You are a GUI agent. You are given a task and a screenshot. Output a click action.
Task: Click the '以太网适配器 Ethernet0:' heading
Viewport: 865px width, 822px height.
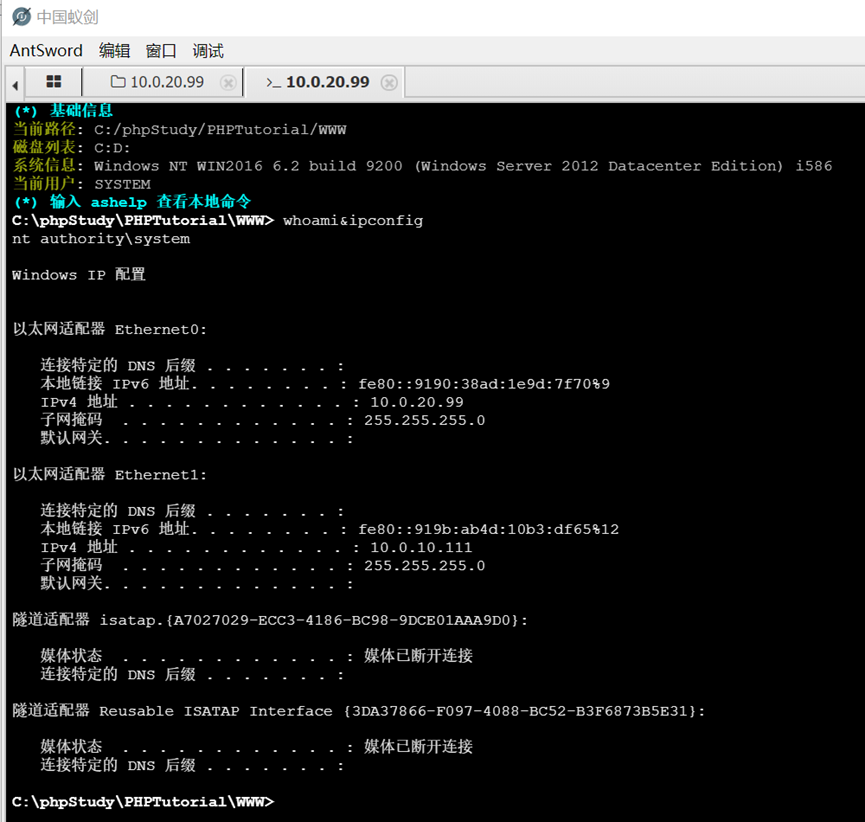(x=110, y=329)
